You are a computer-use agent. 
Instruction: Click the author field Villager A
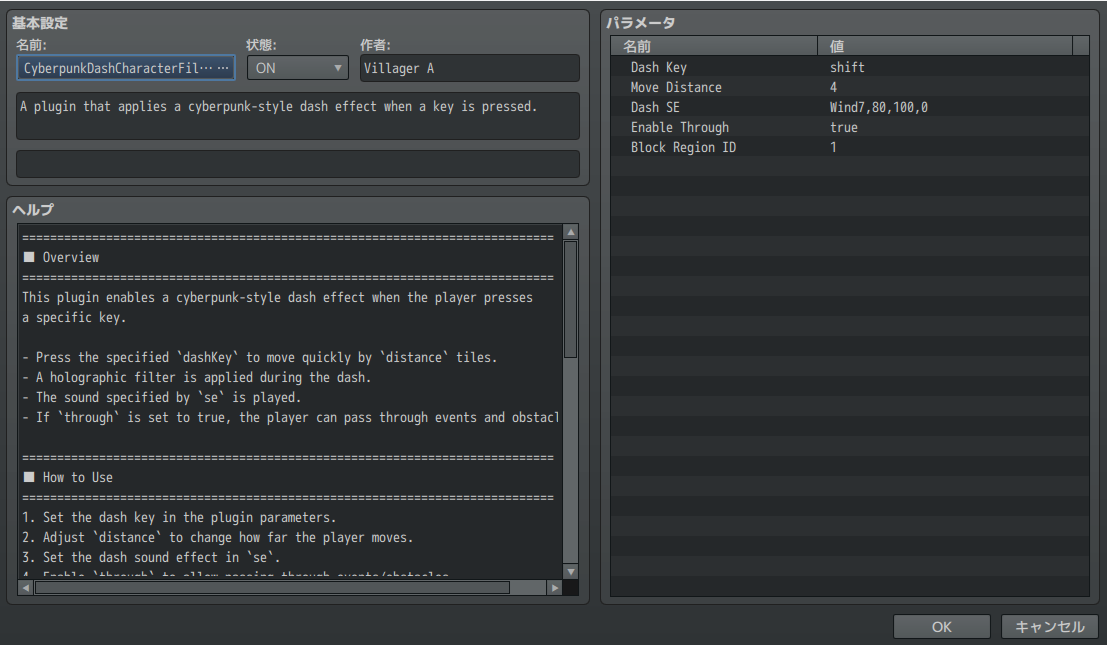click(x=469, y=68)
